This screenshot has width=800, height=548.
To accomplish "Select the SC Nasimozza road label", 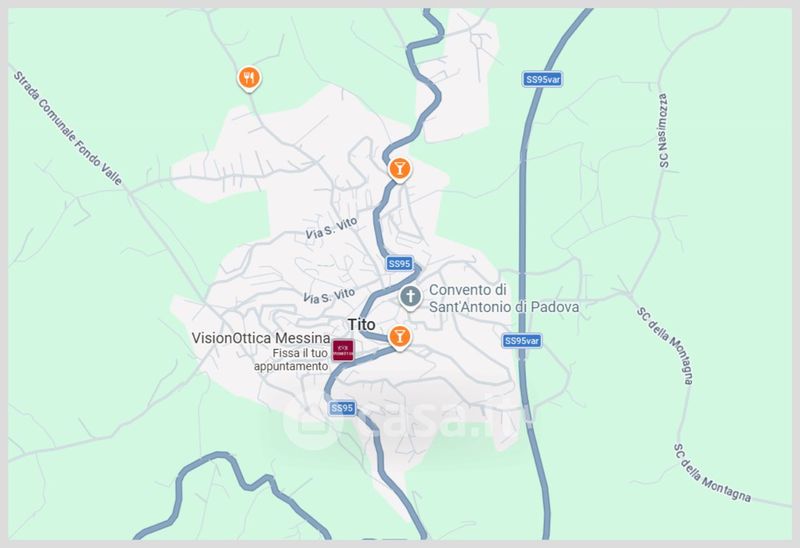I will coord(663,130).
